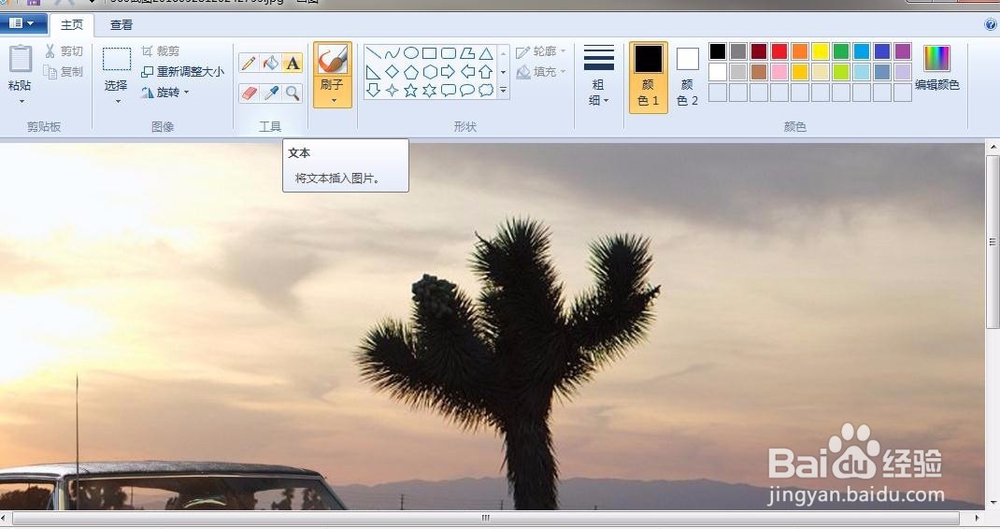Choose the Cloud callout shape
1000x529 pixels.
click(x=486, y=90)
